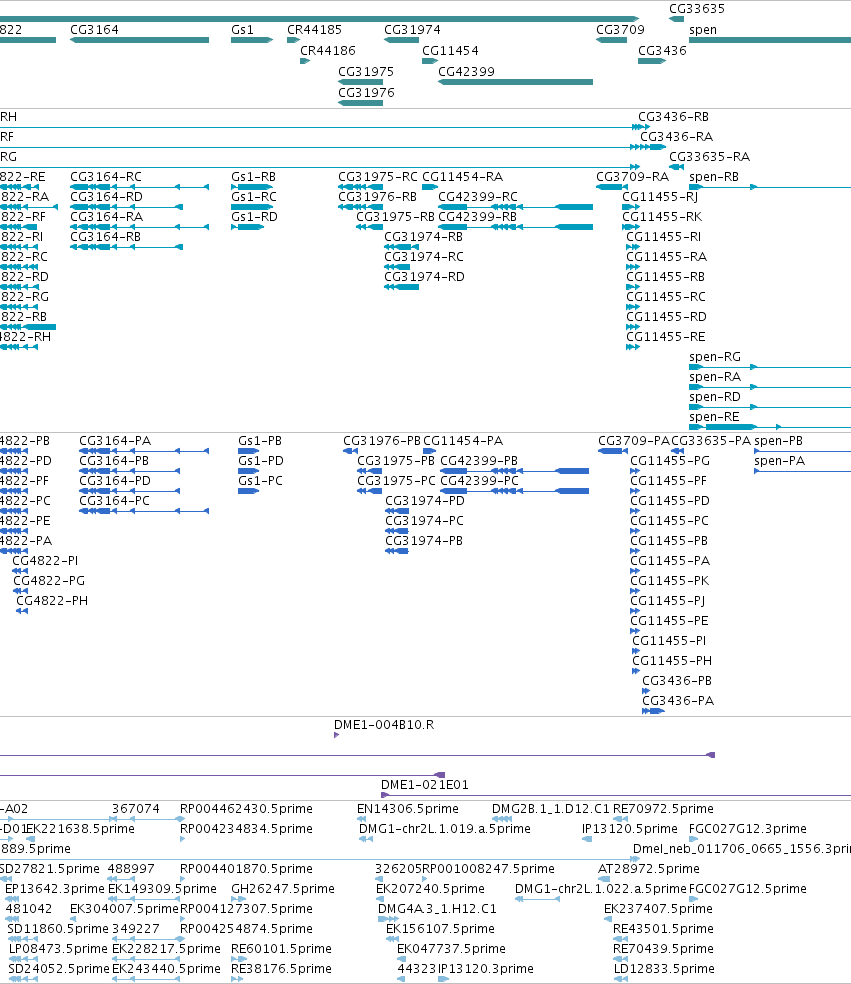Open the 'CG11454' gene label
The width and height of the screenshot is (851, 984).
450,51
